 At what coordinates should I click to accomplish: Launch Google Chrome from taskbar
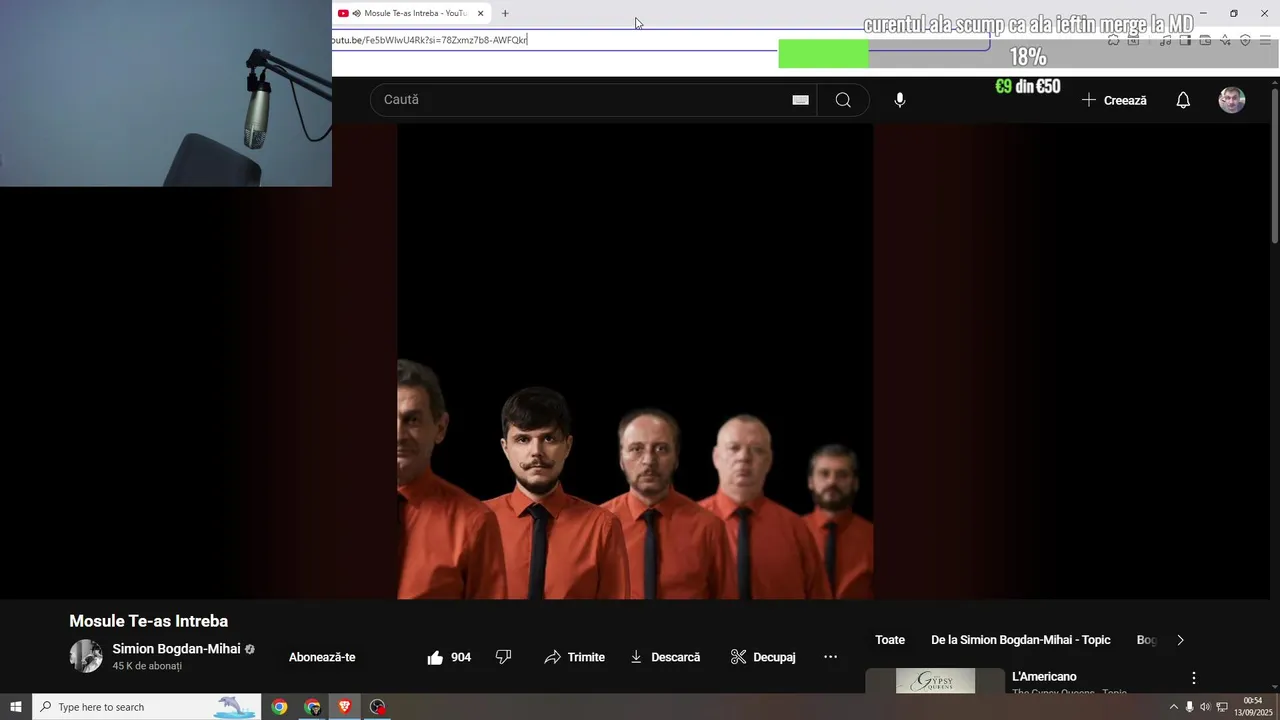pos(280,707)
